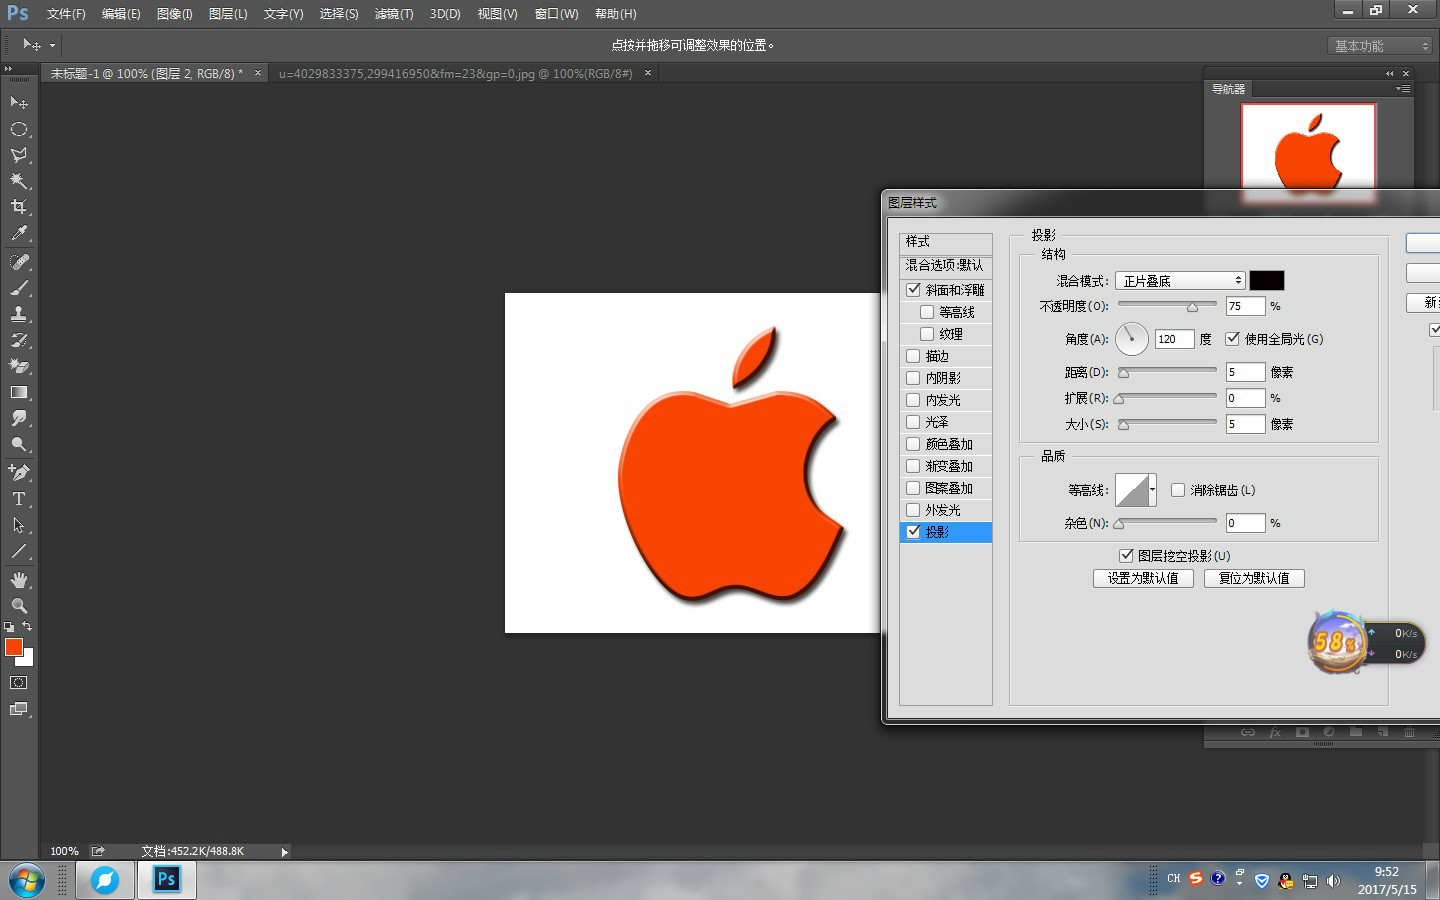Click the 设置为默认值 button

click(x=1143, y=578)
